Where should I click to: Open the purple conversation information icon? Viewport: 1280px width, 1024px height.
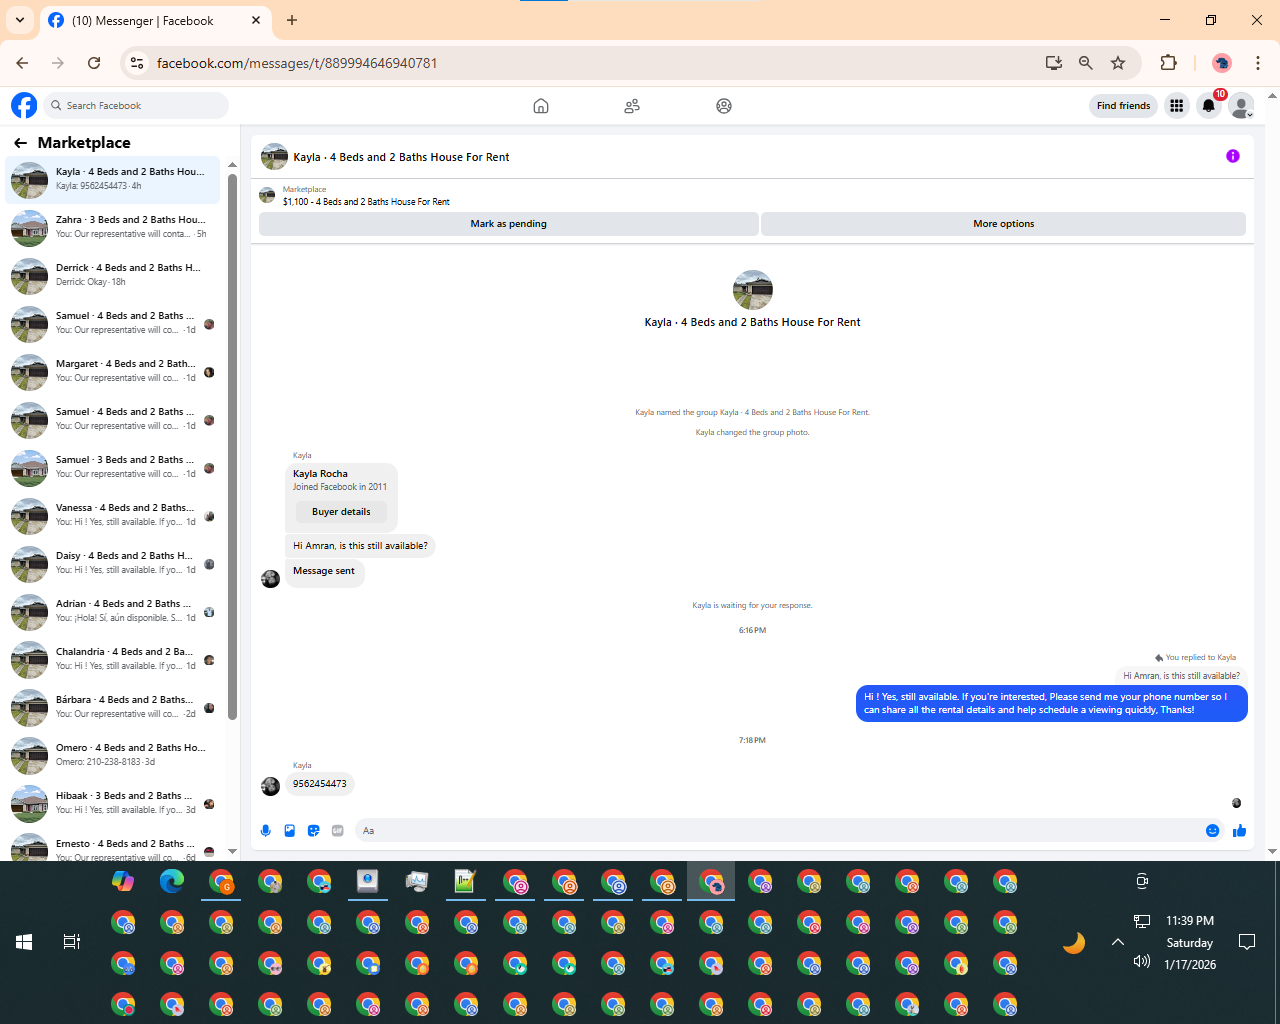[1233, 156]
